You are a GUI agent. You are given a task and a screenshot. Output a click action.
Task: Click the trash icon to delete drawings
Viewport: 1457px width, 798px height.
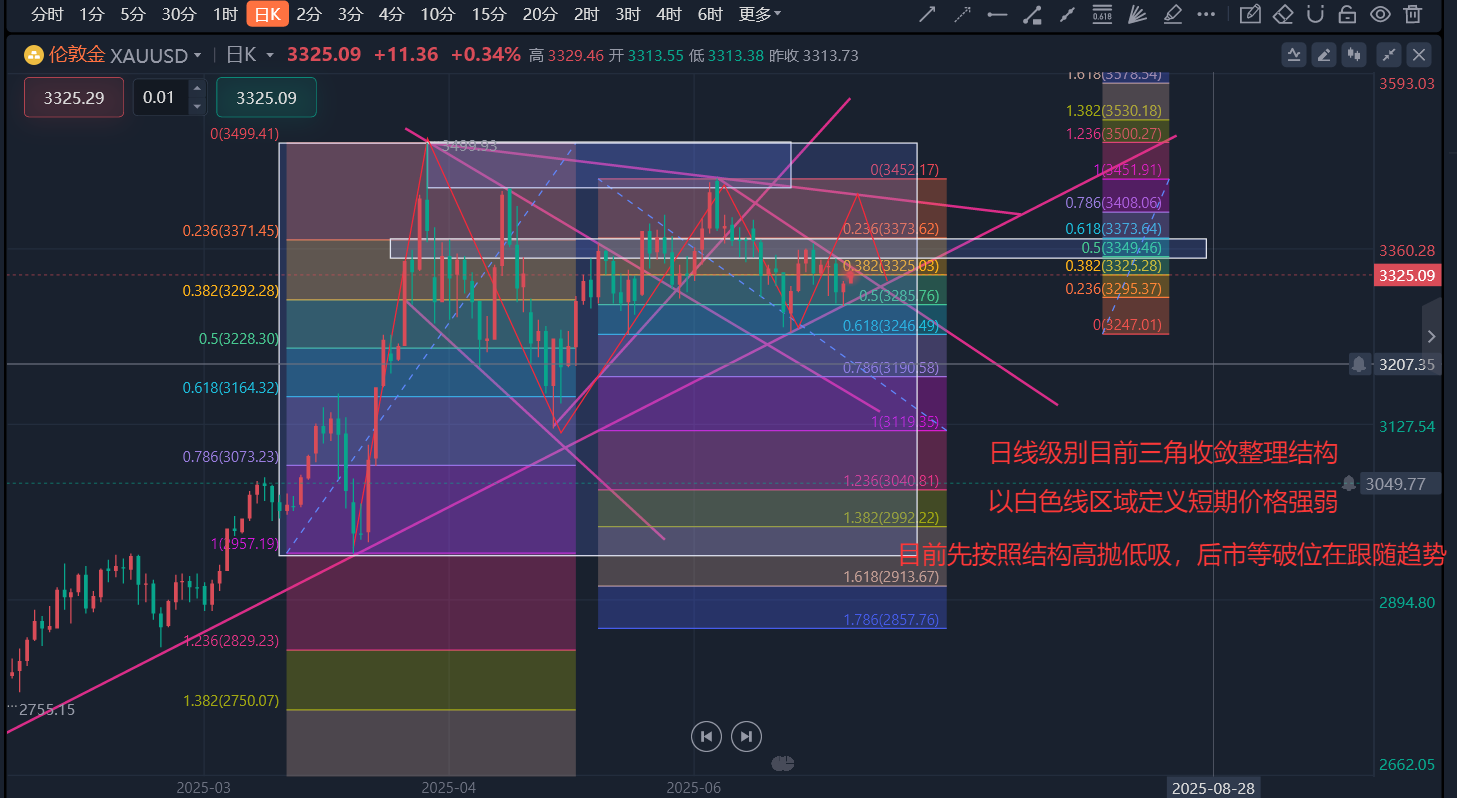pos(1412,14)
